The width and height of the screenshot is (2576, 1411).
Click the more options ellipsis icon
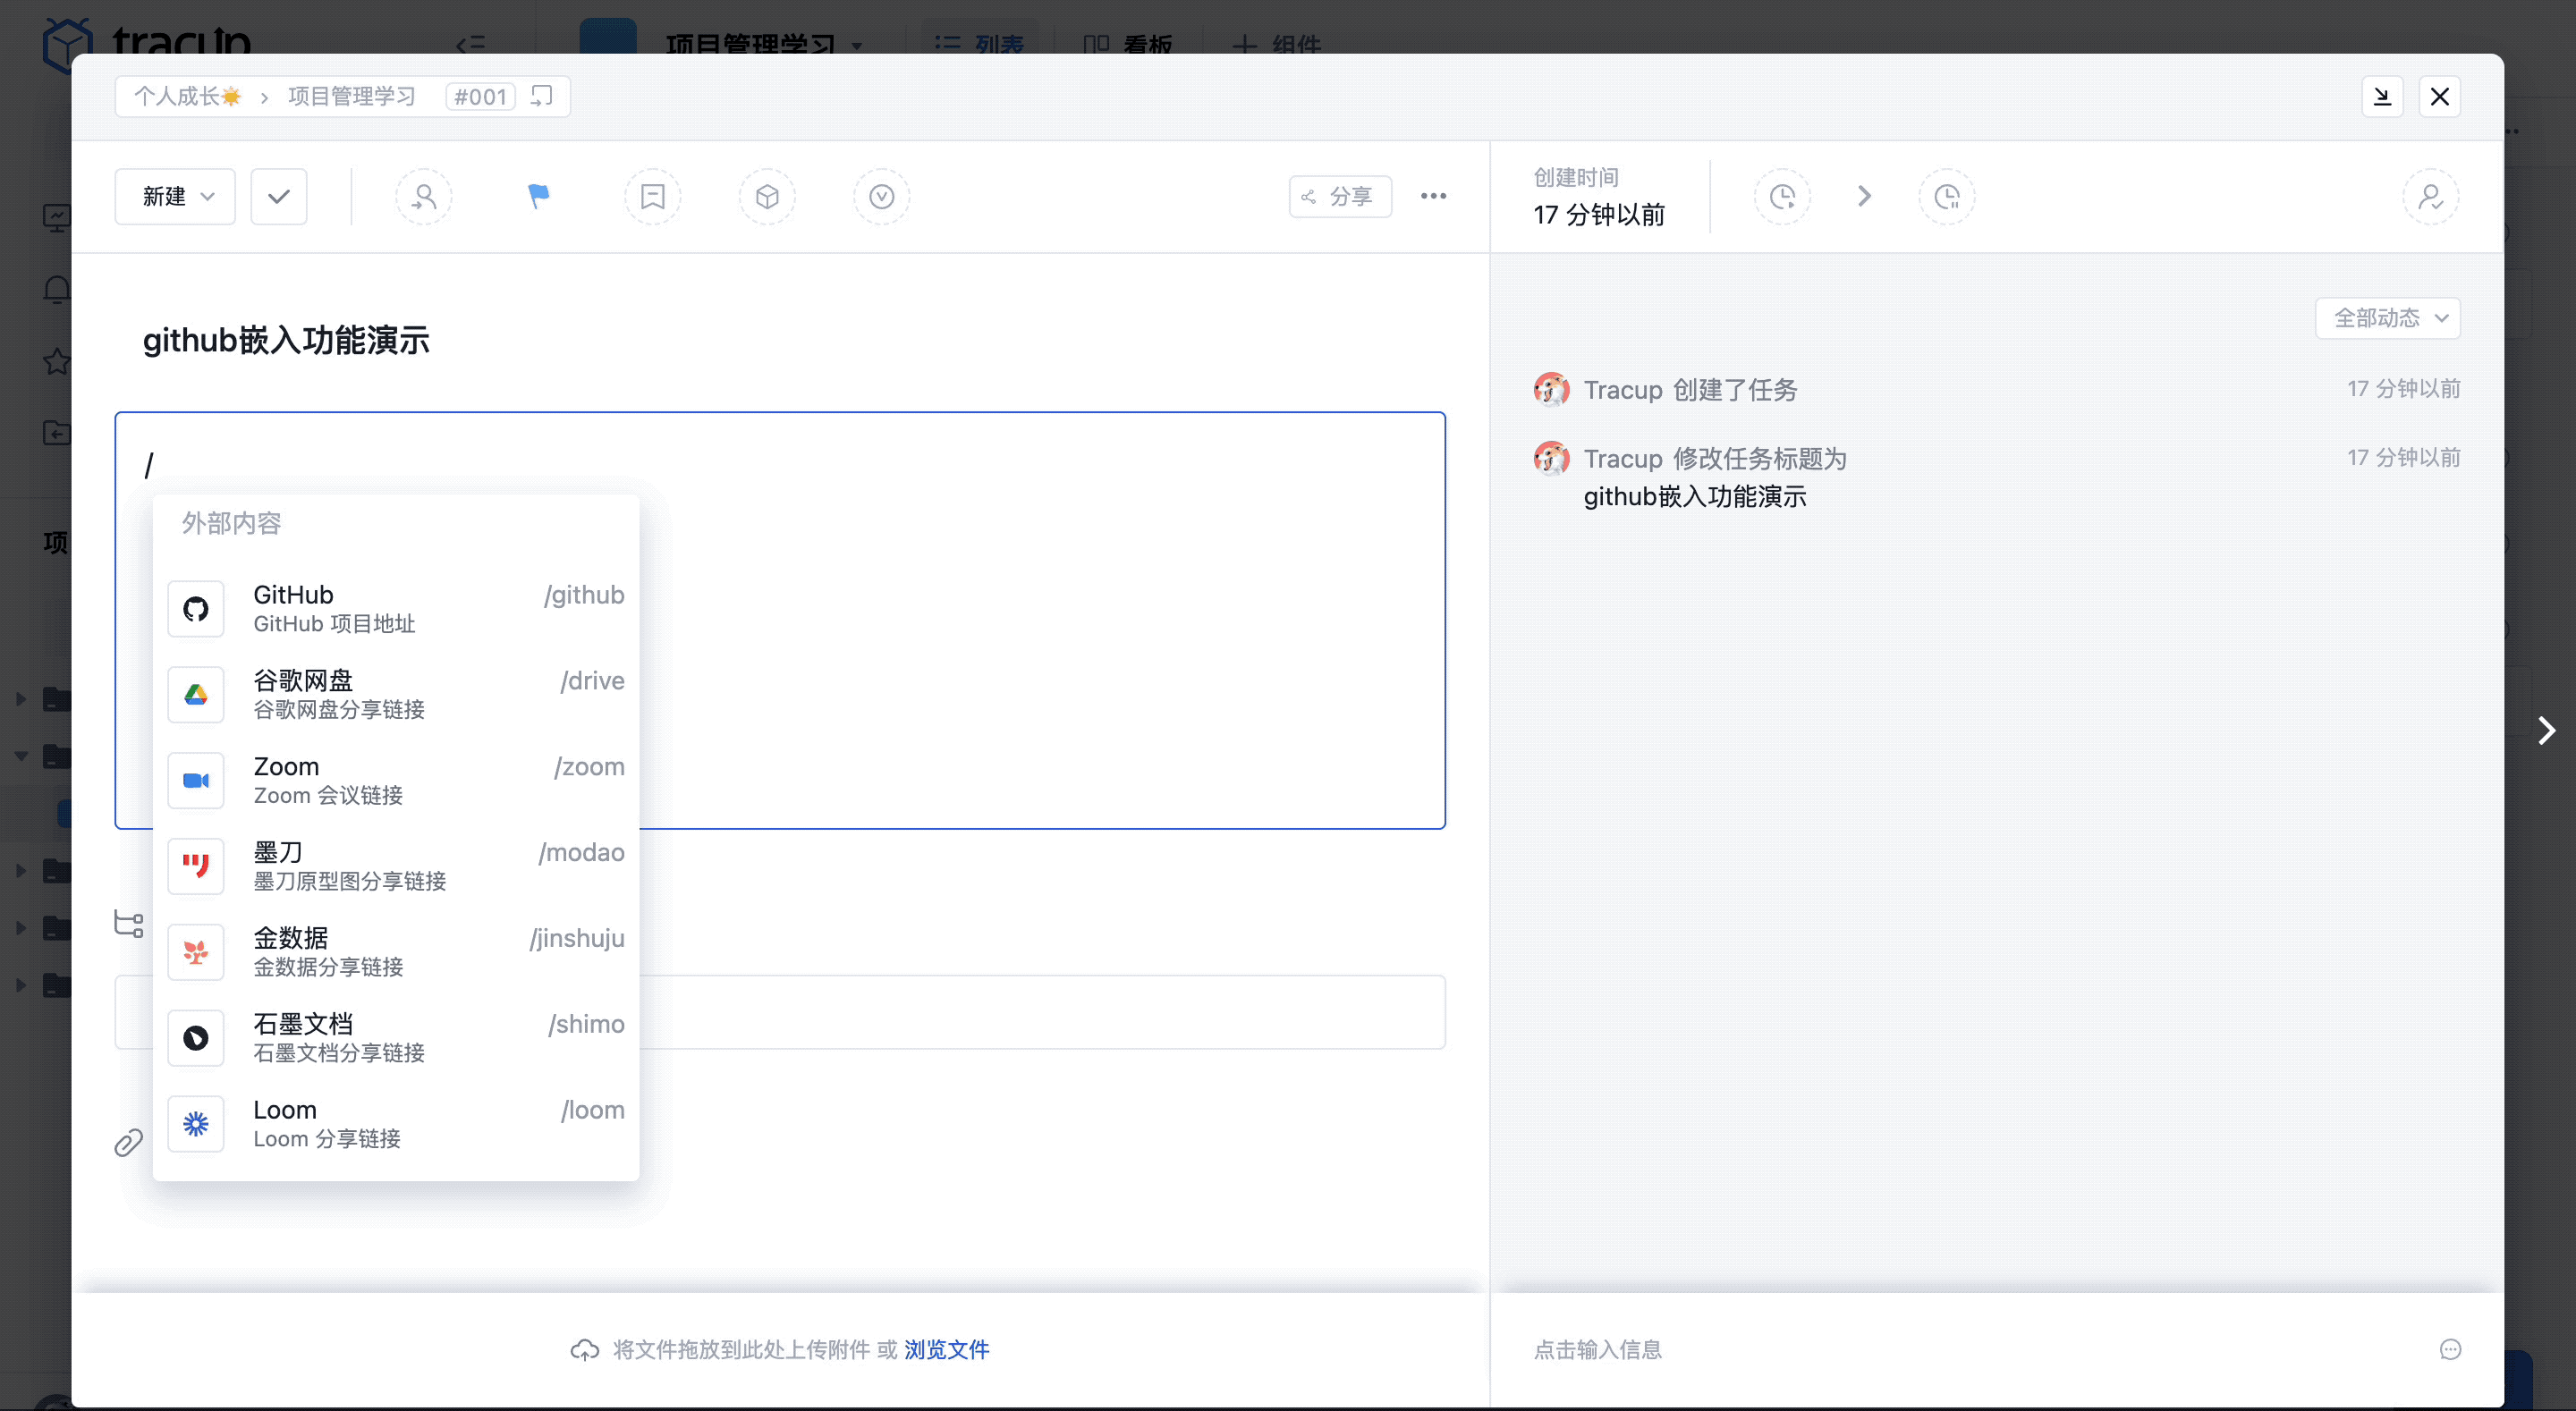1432,197
